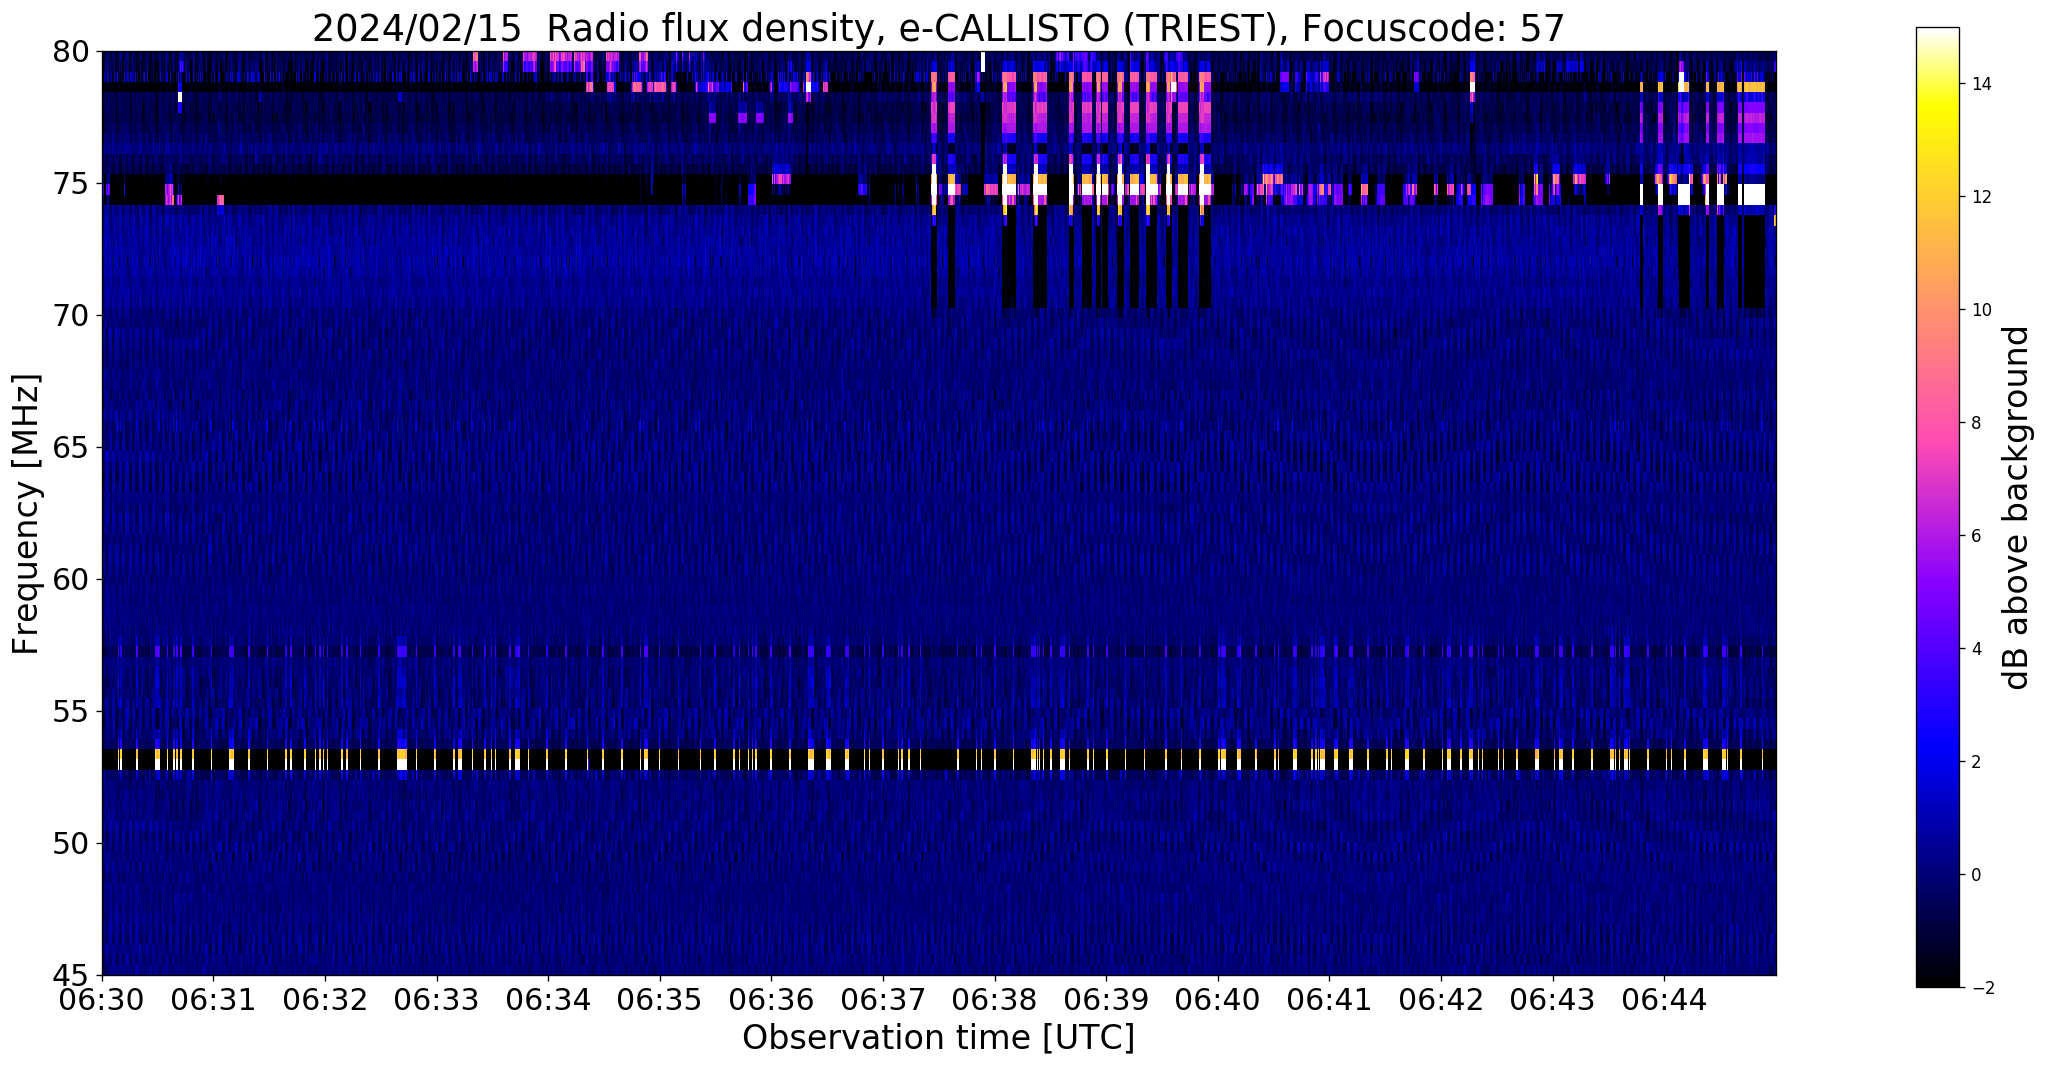Click the 'Frequency [MHz]' y-axis label

pos(26,514)
